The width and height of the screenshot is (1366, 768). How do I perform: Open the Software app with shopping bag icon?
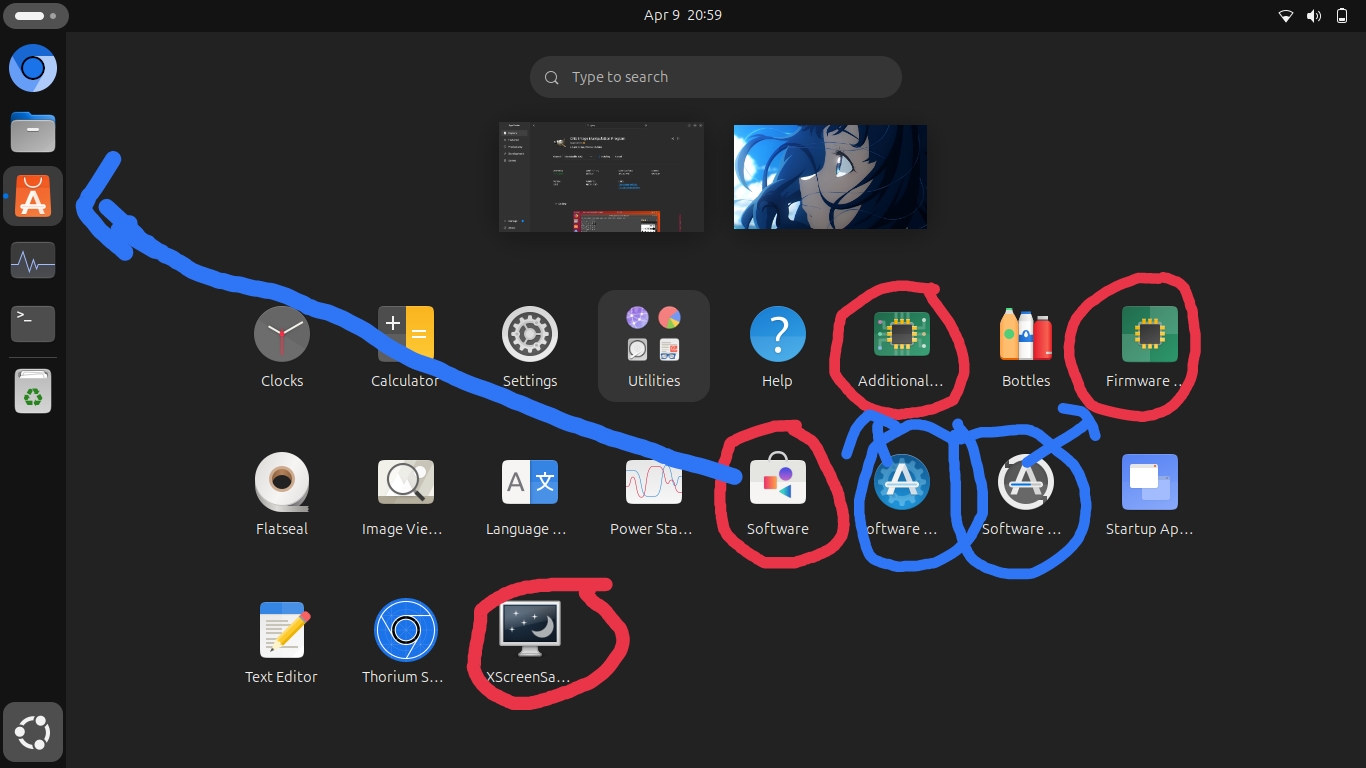point(777,482)
